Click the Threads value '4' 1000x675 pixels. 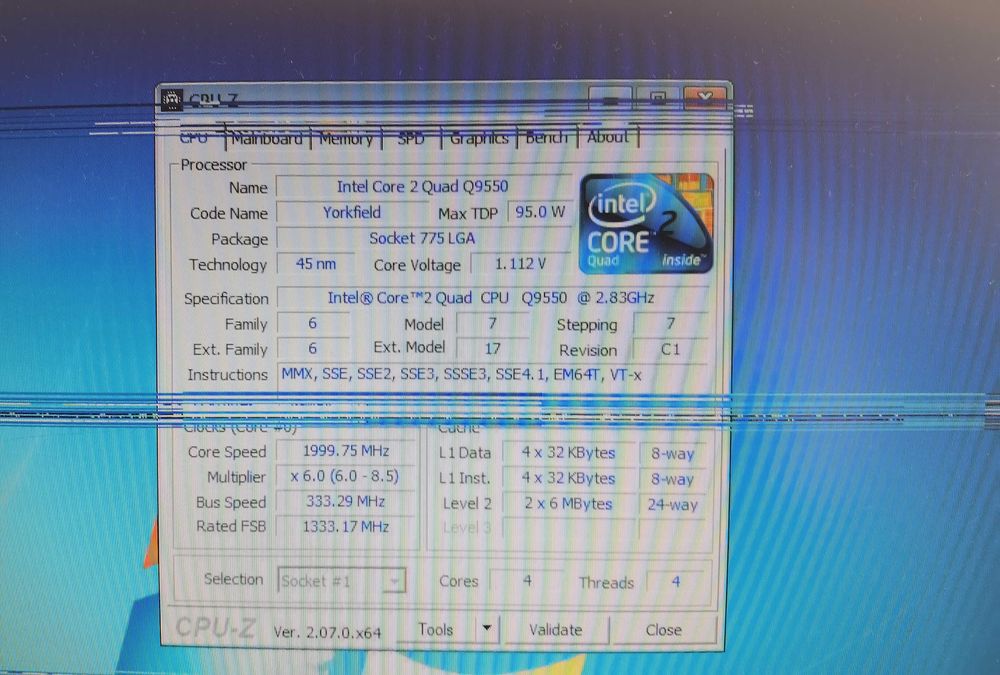(x=676, y=582)
